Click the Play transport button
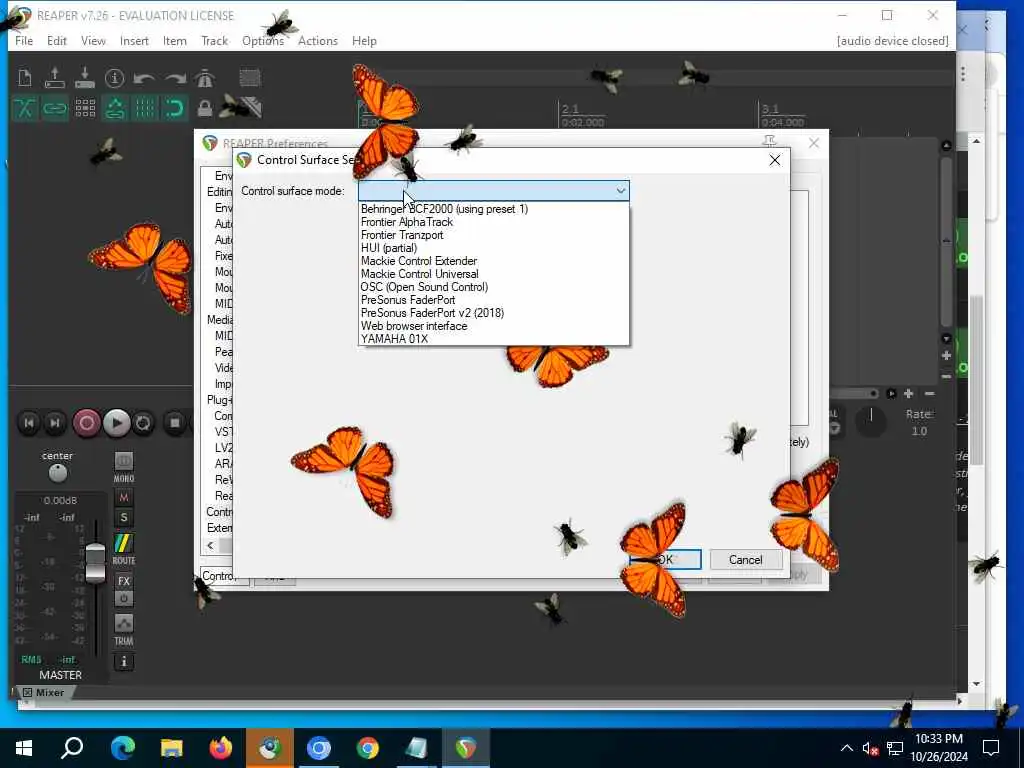 click(x=116, y=423)
